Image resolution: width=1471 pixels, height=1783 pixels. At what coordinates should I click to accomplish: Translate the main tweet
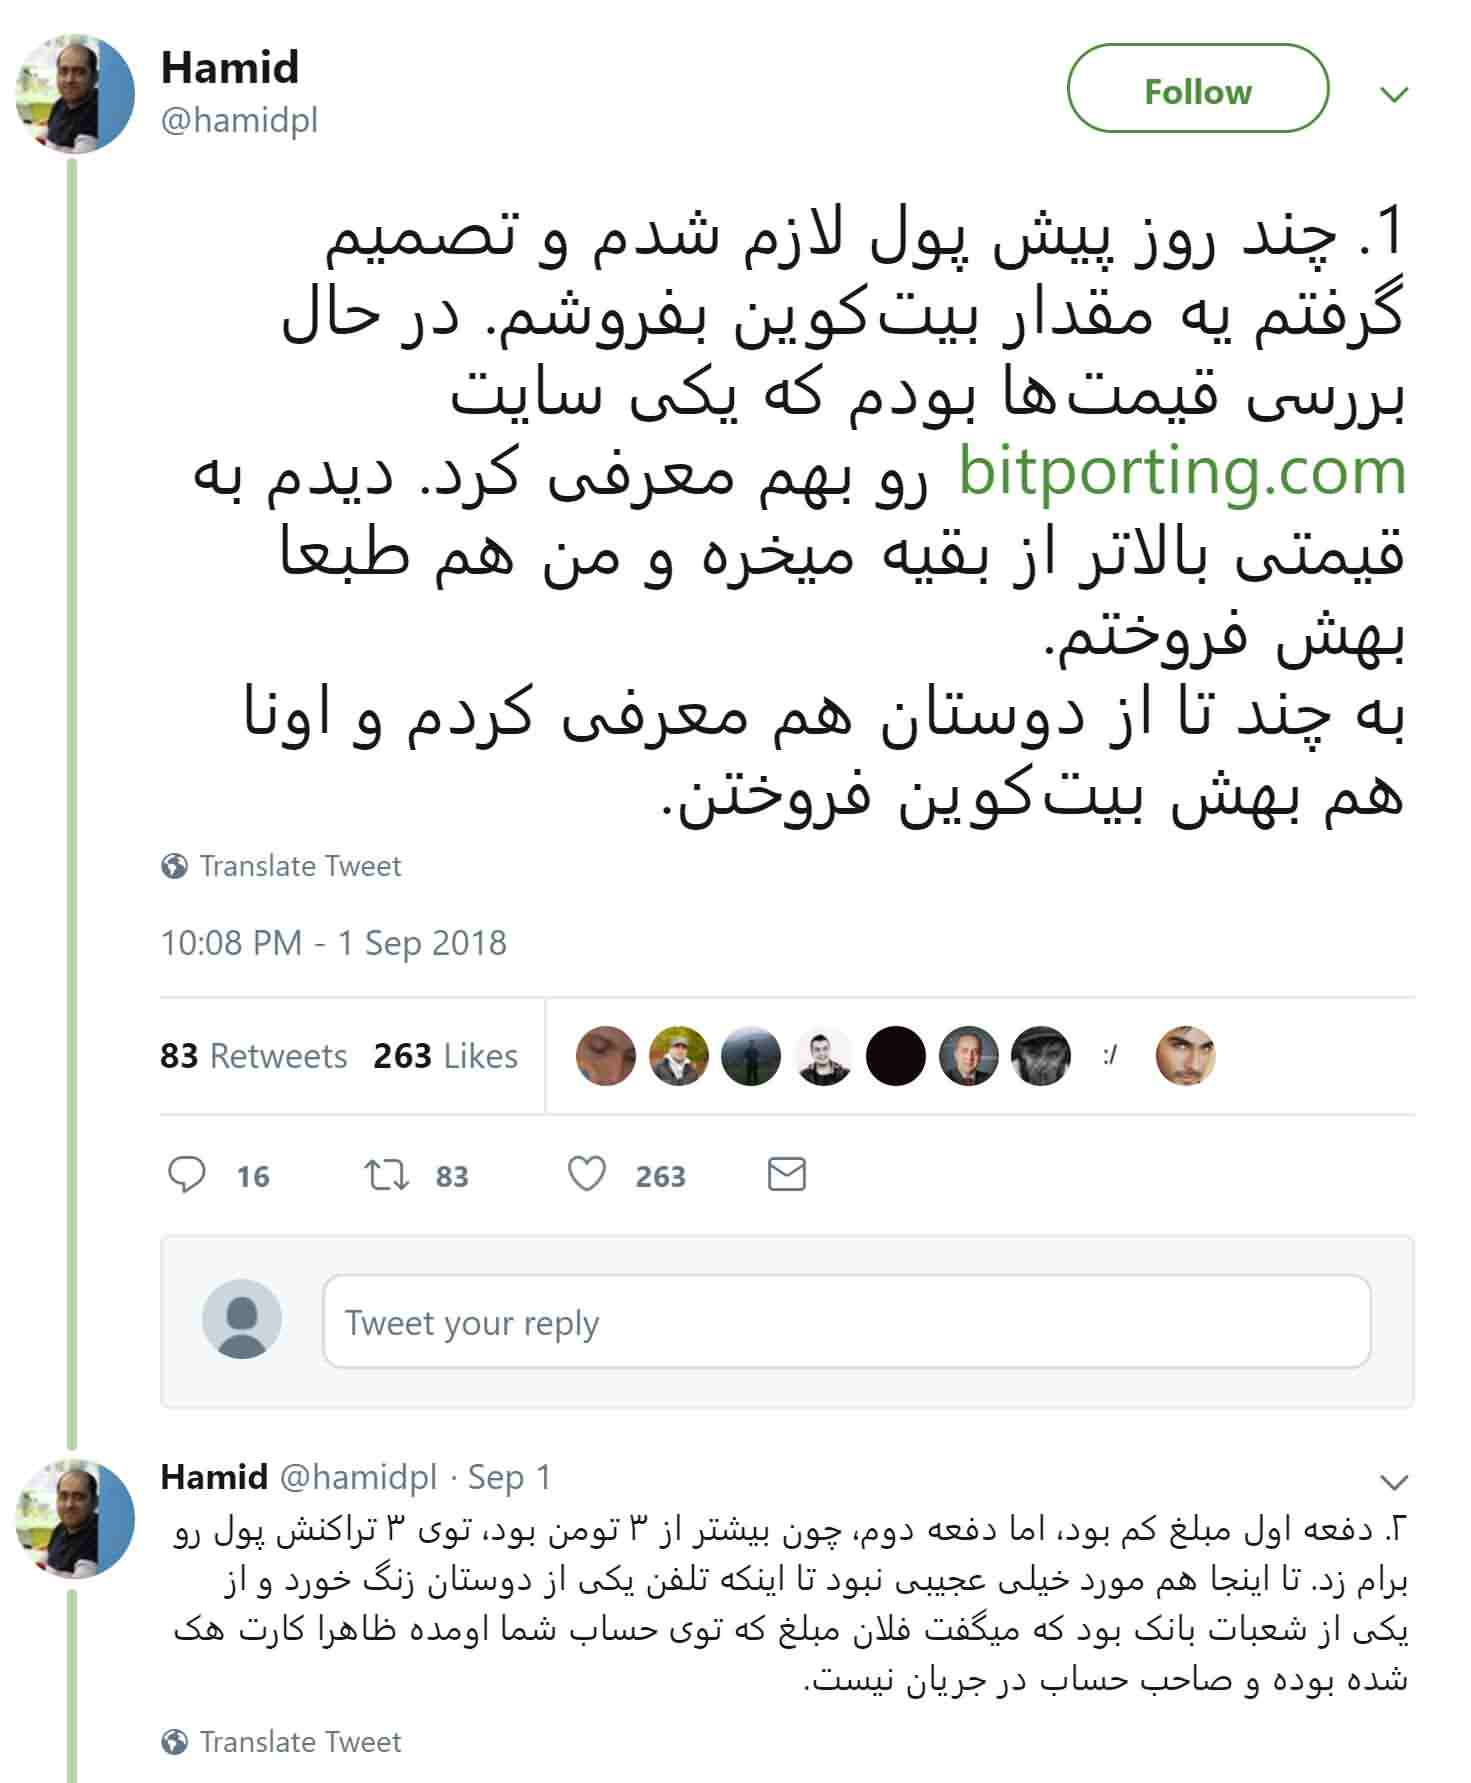coord(300,866)
